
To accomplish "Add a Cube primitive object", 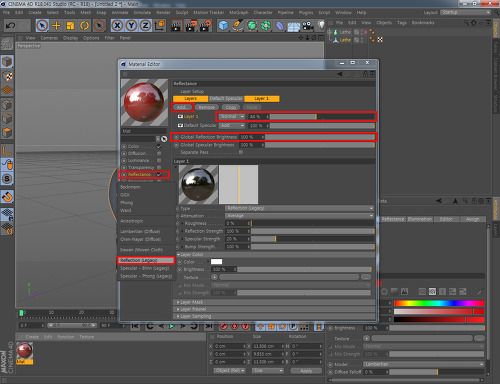I will [x=223, y=25].
